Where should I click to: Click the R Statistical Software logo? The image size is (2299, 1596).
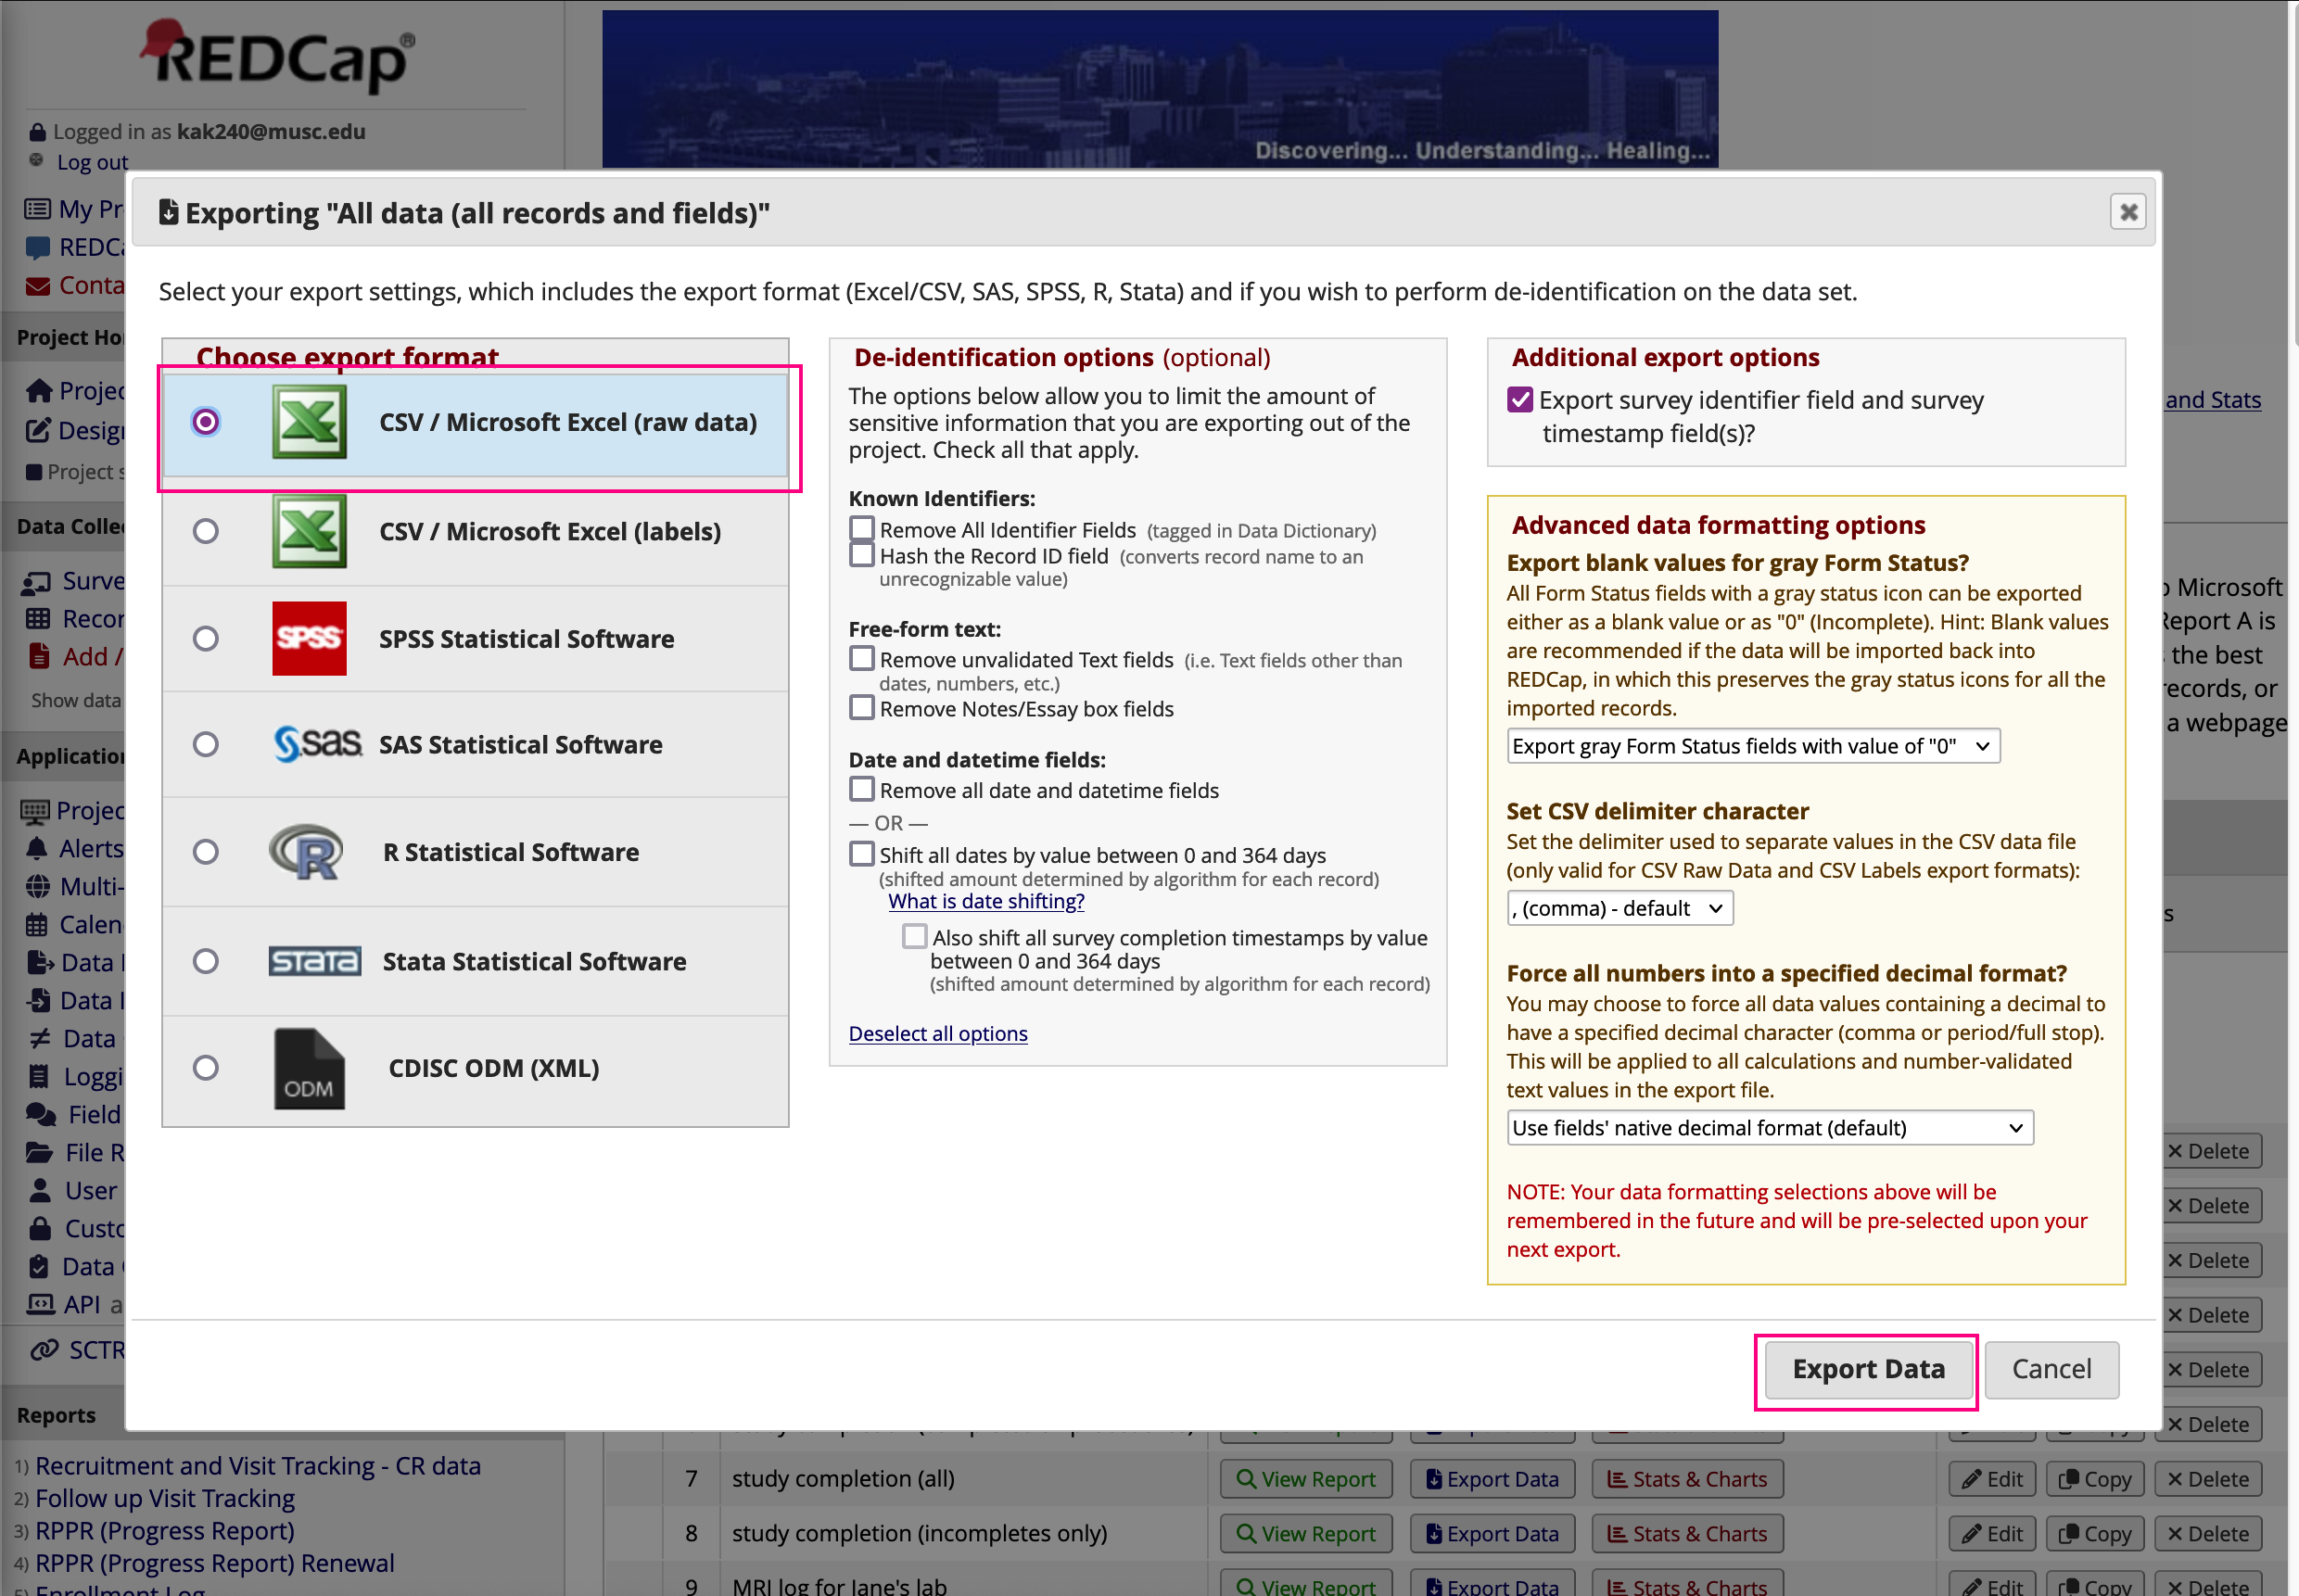click(x=307, y=852)
